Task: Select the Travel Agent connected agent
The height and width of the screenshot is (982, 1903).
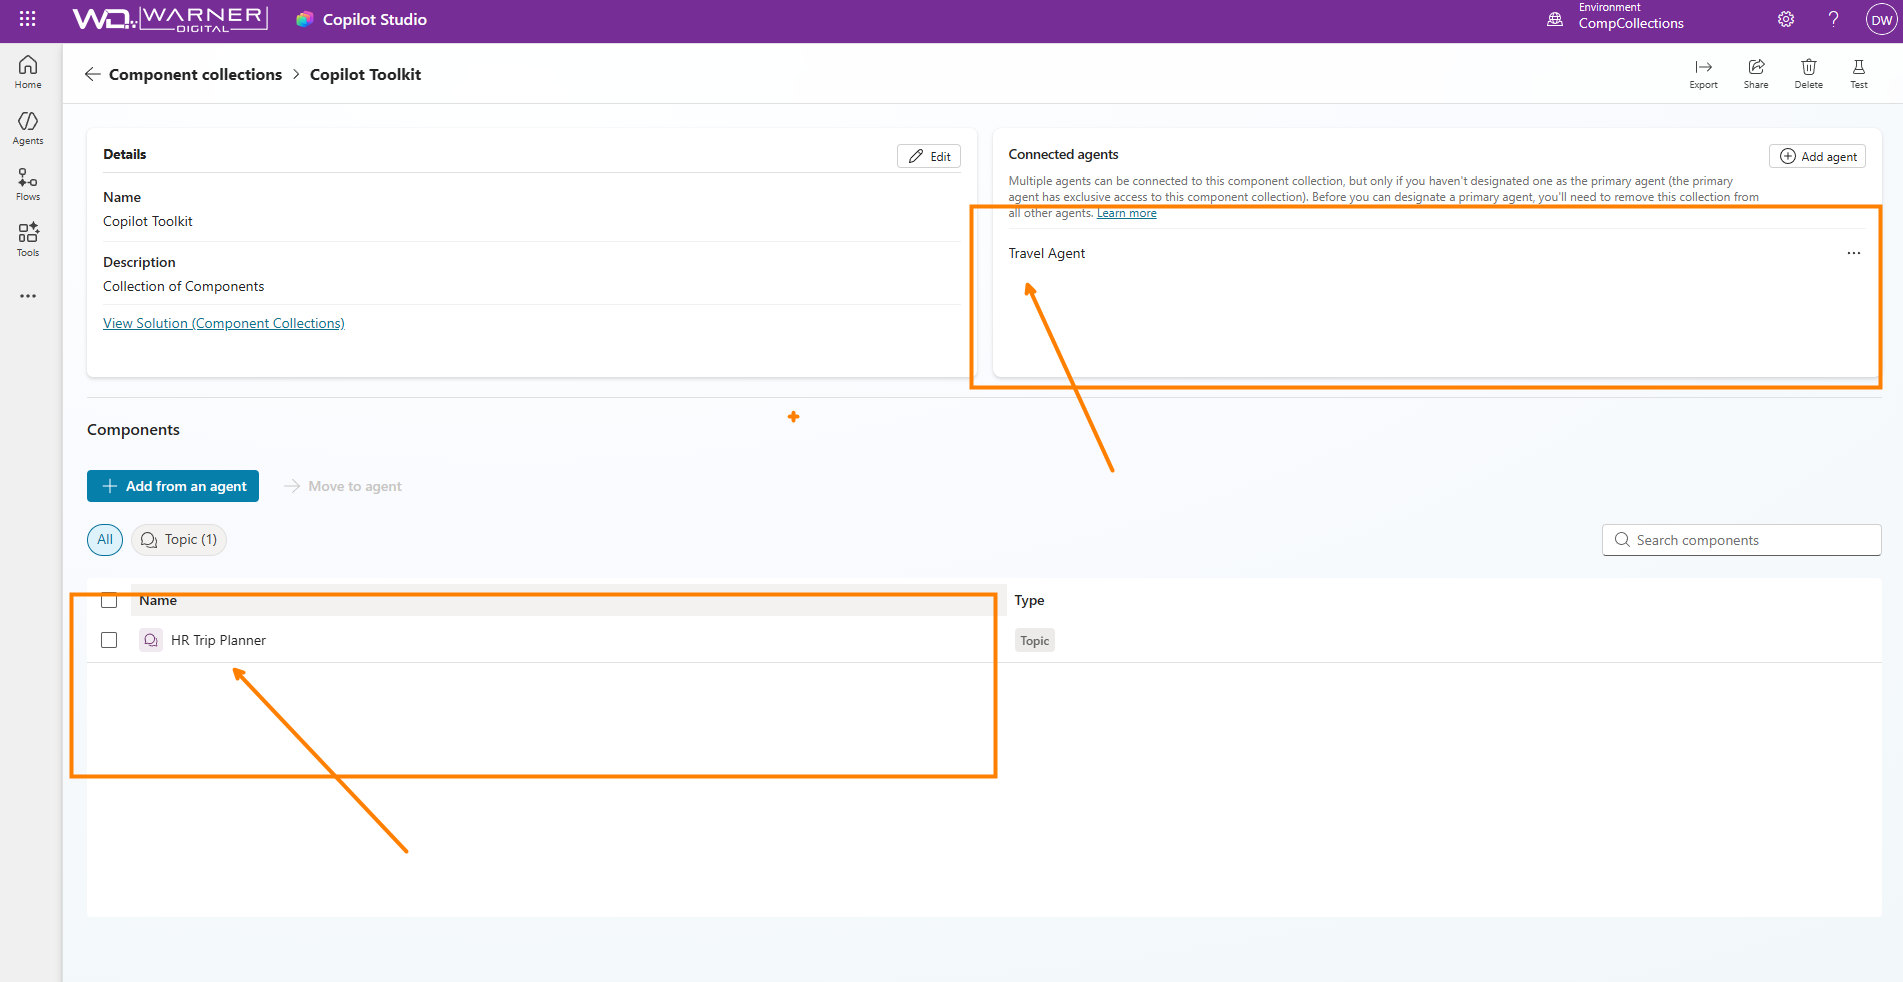Action: click(x=1046, y=253)
